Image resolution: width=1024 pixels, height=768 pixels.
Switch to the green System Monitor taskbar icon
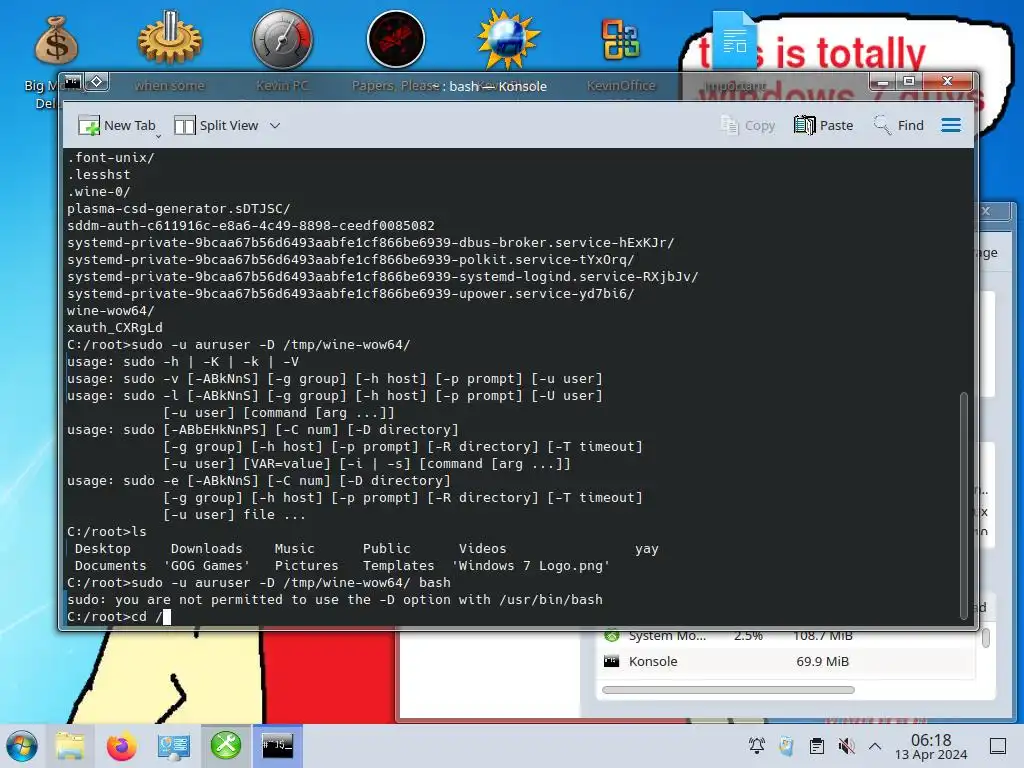point(226,746)
